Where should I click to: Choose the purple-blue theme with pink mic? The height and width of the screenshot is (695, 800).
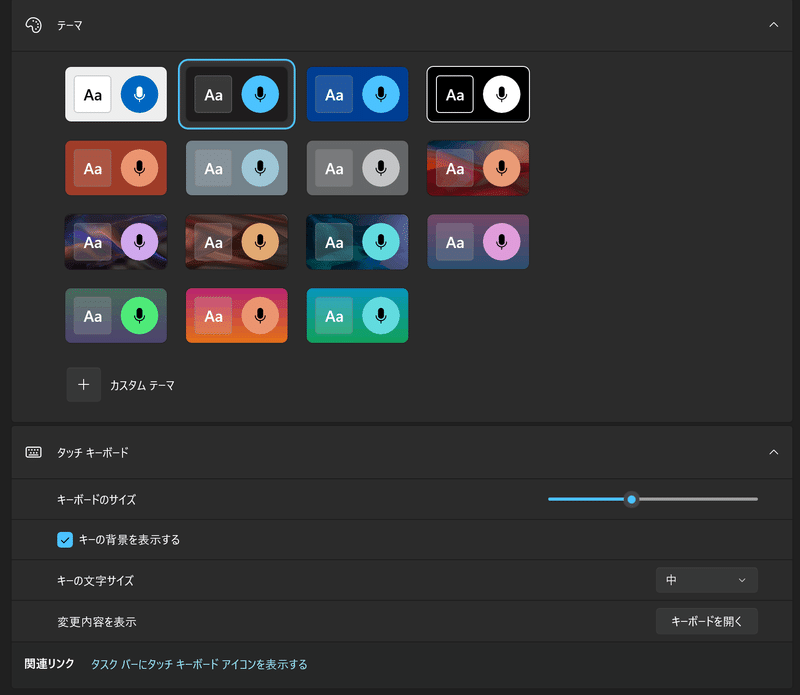pyautogui.click(x=478, y=242)
